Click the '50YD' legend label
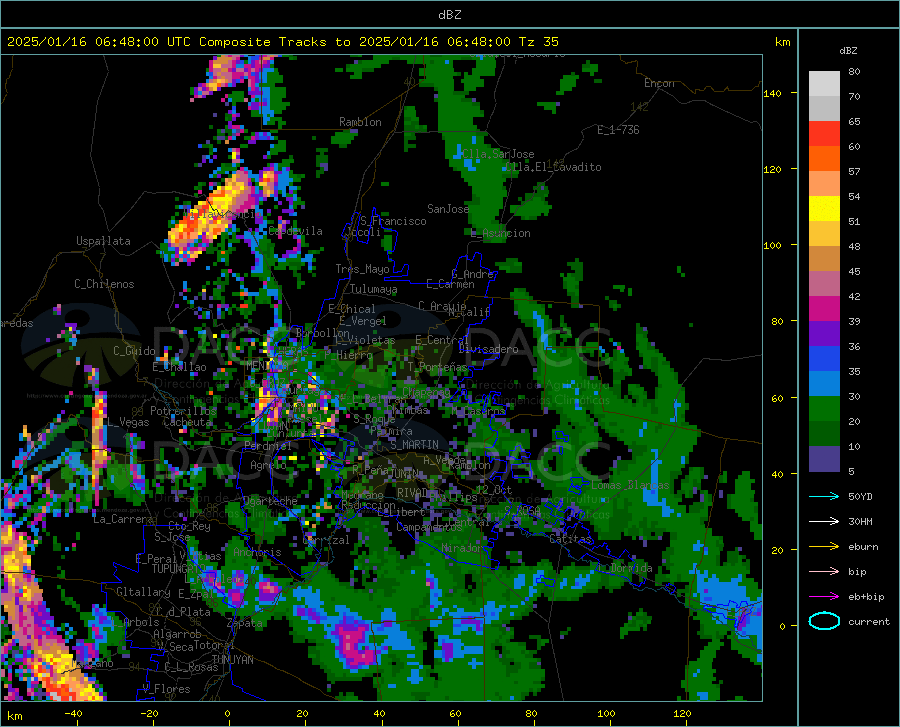The width and height of the screenshot is (900, 727). click(x=860, y=496)
